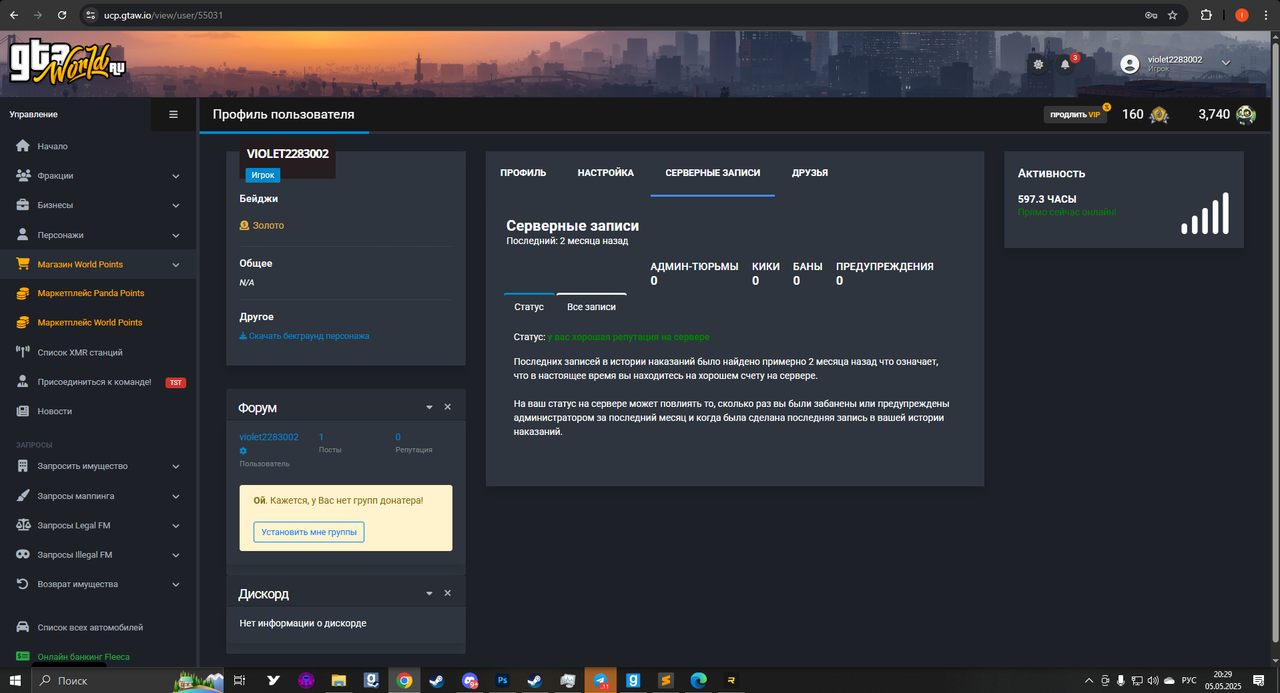Screen dimensions: 1280x693
Task: Switch to the Настройка tab
Action: (x=606, y=173)
